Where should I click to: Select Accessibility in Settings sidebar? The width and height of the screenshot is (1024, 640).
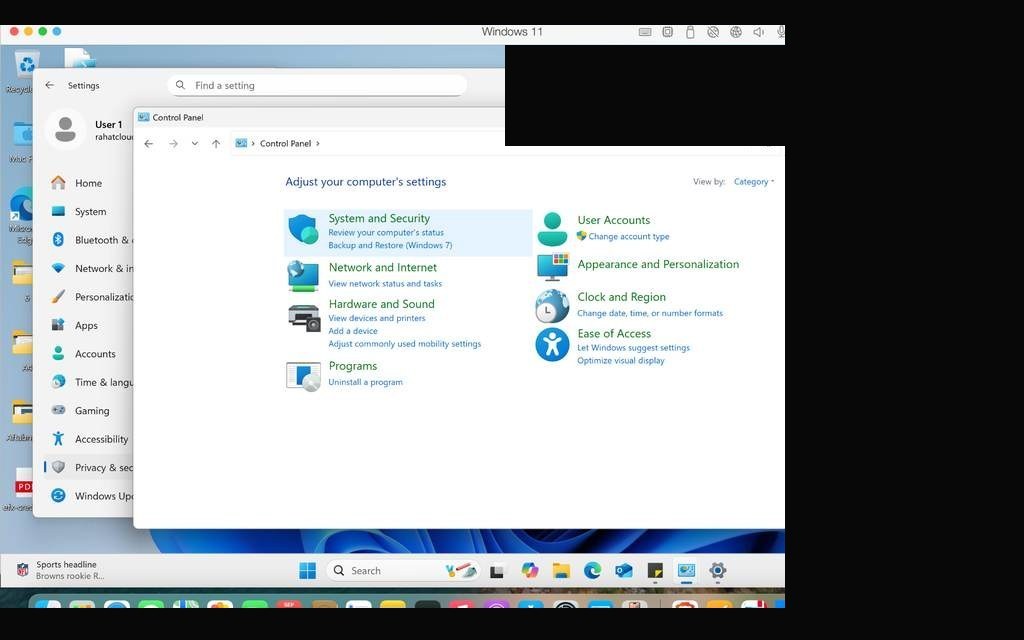pos(88,440)
